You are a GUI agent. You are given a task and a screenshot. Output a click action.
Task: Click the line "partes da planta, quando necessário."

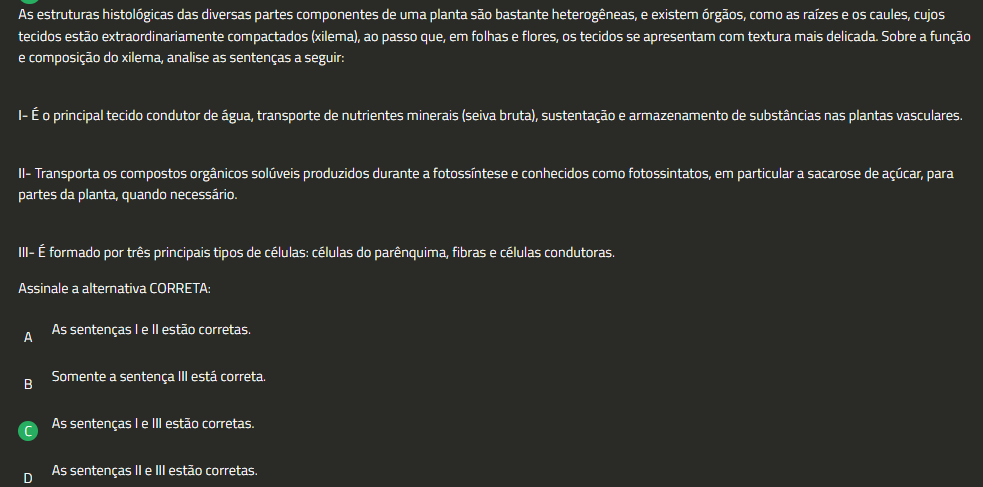point(128,194)
